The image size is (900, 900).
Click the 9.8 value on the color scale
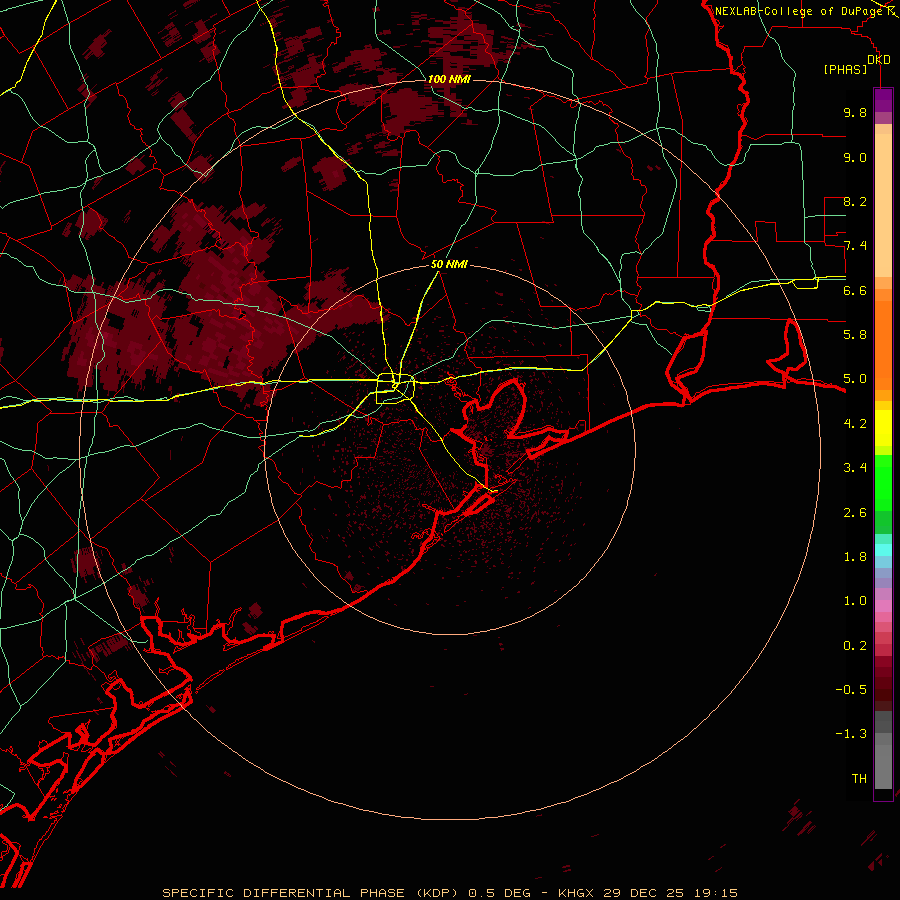point(855,112)
